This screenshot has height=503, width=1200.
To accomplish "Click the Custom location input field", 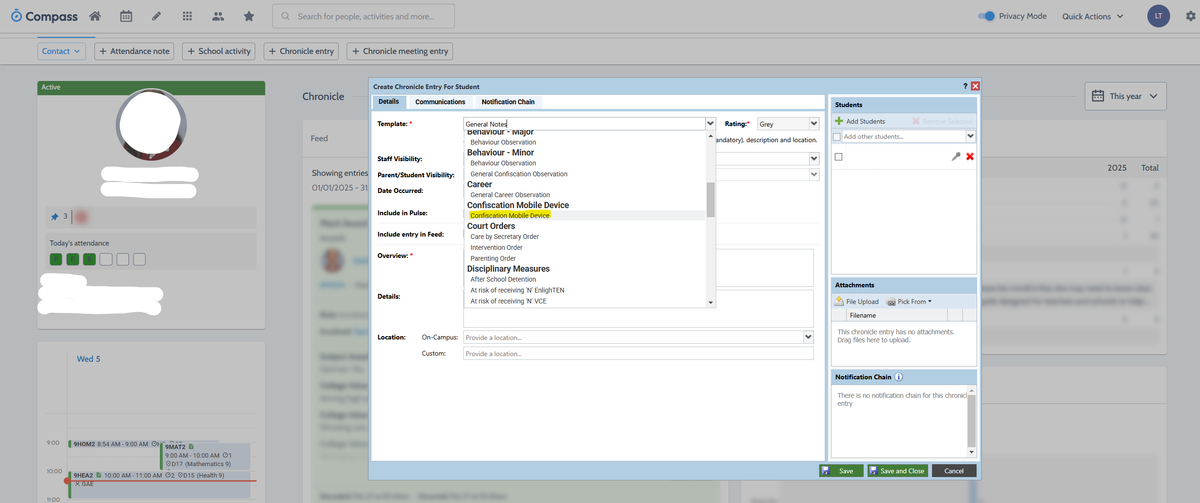I will coord(637,354).
